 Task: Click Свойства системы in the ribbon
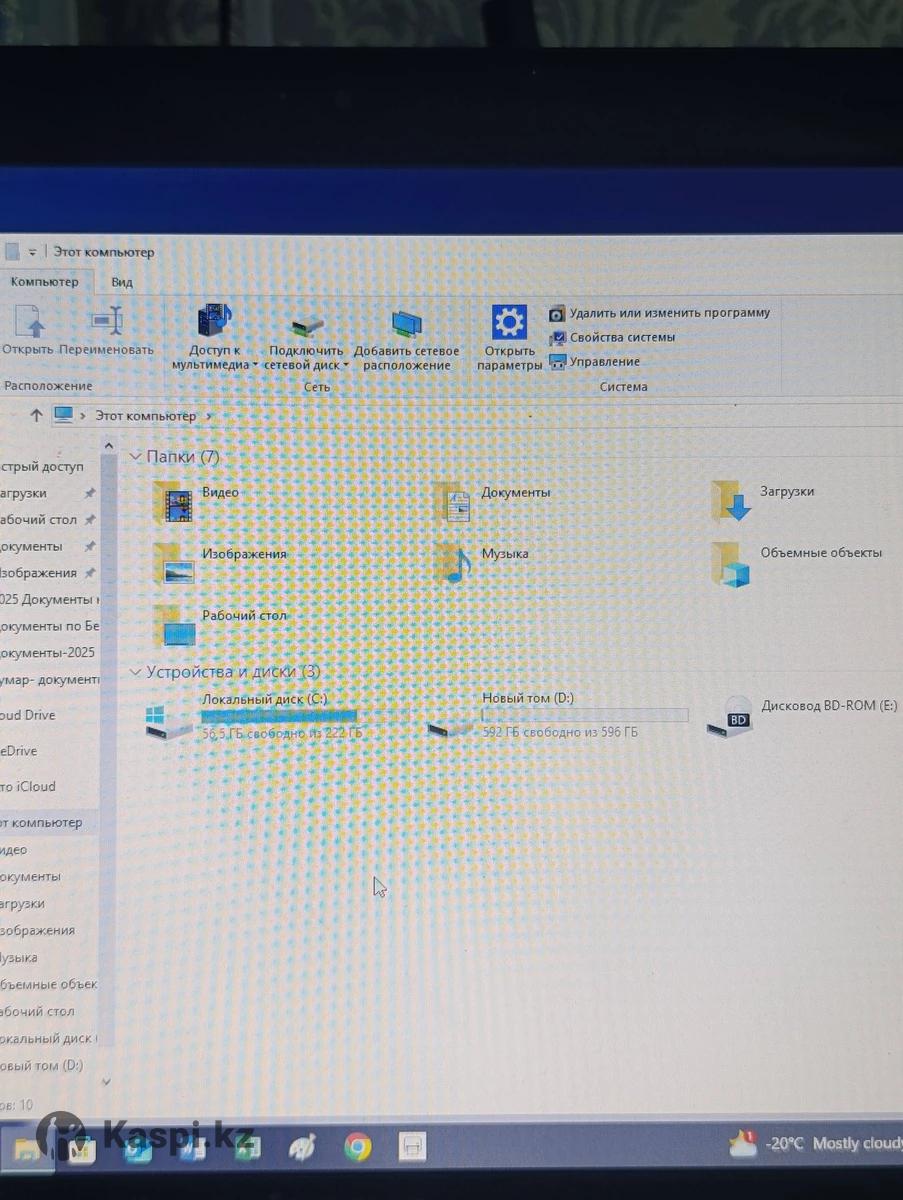tap(621, 338)
